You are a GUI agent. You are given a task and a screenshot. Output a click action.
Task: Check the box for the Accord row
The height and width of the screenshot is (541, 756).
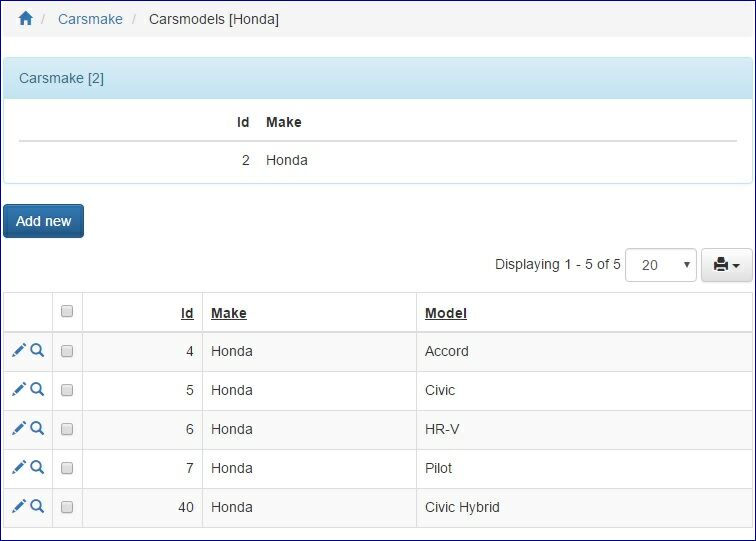(x=67, y=351)
